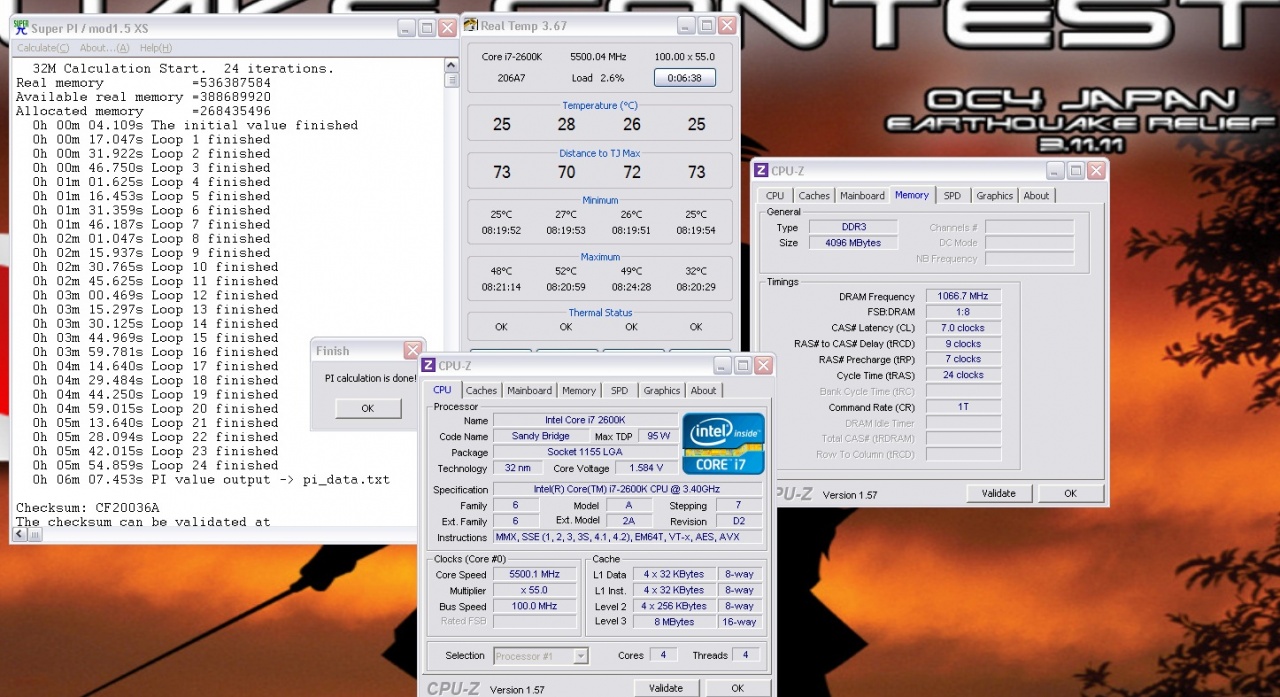Open the Help menu in Super PI
The width and height of the screenshot is (1280, 697).
155,48
